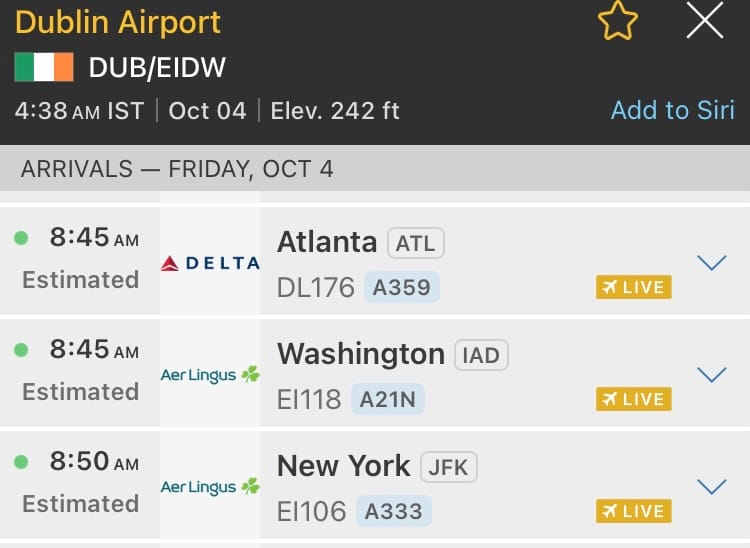Tap the A21N aircraft type badge
This screenshot has width=750, height=548.
coord(392,400)
